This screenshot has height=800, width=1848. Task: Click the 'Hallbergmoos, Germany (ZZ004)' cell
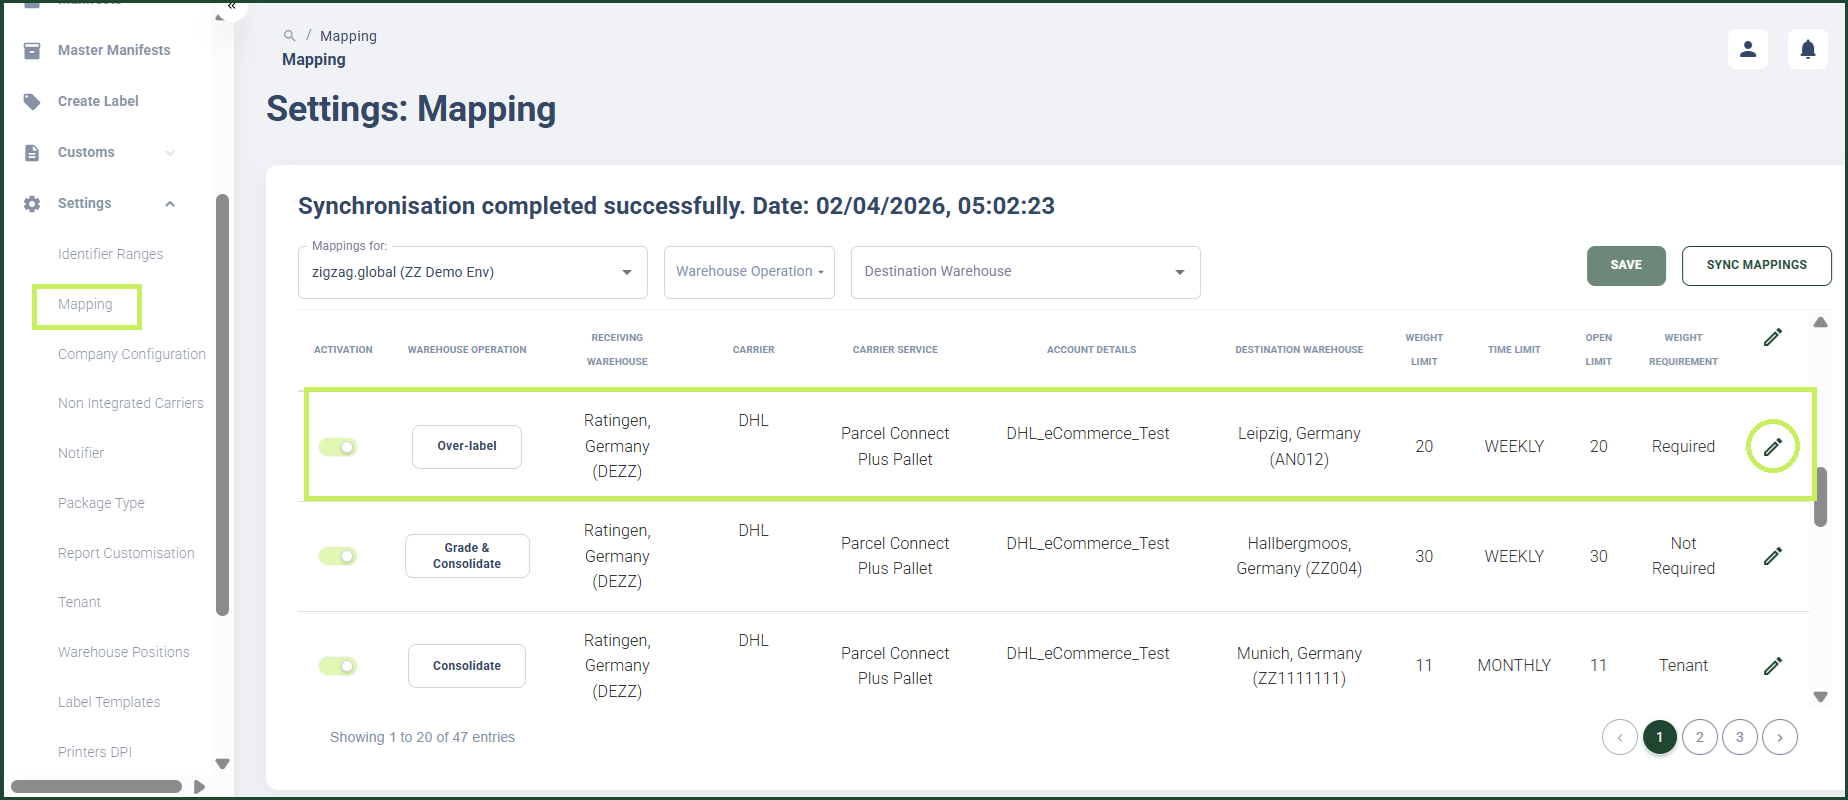pyautogui.click(x=1299, y=556)
